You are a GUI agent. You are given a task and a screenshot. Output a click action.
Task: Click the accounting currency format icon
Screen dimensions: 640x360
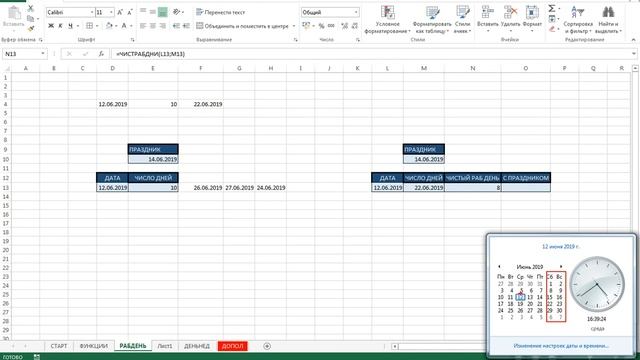306,26
